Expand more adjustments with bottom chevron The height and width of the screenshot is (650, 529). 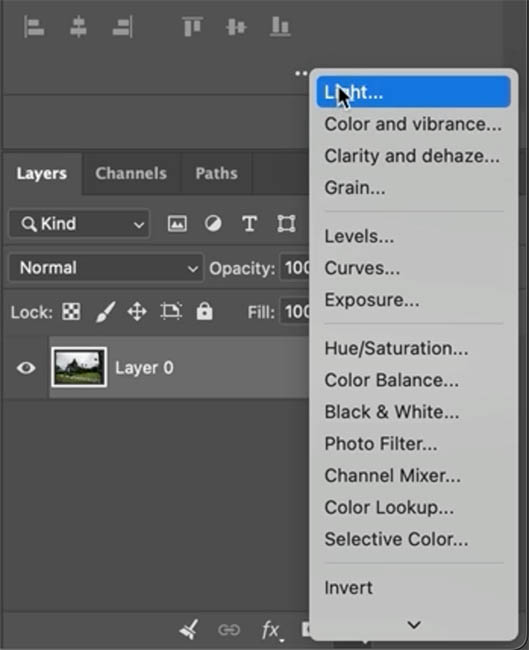point(414,625)
